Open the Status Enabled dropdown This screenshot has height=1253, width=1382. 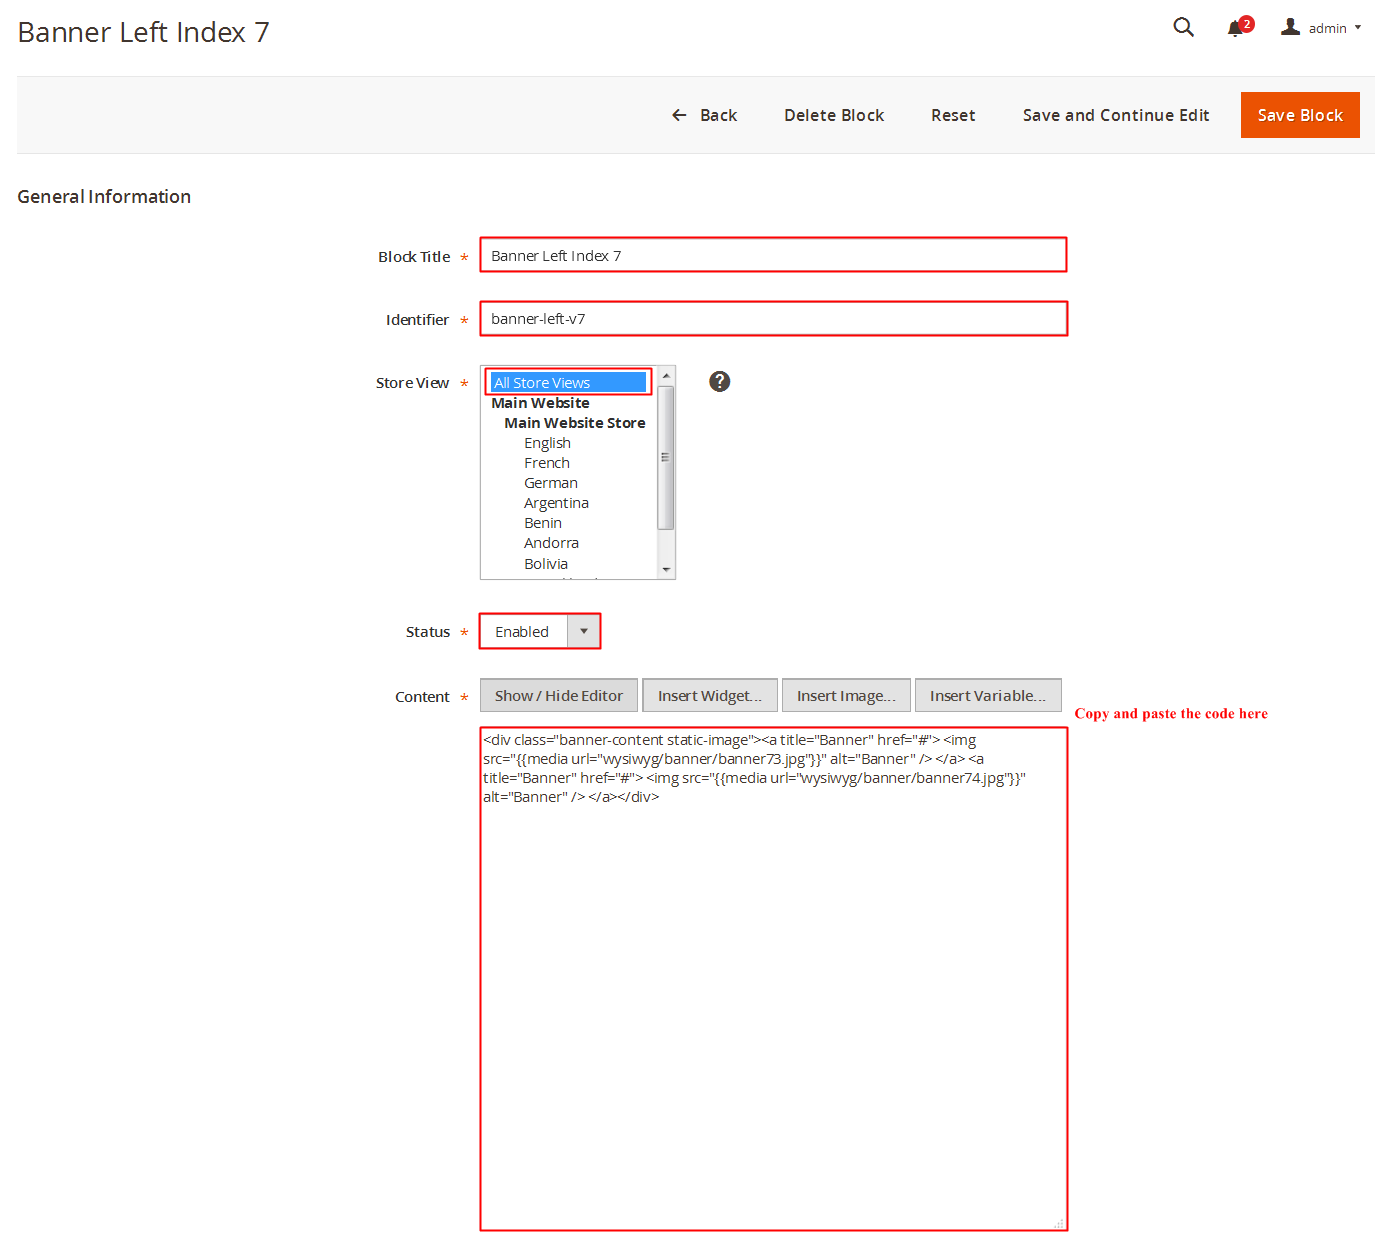click(x=540, y=632)
